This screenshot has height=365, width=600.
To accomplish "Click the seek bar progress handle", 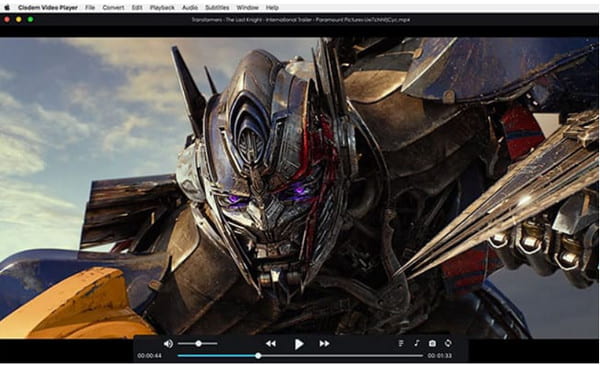I will click(259, 356).
